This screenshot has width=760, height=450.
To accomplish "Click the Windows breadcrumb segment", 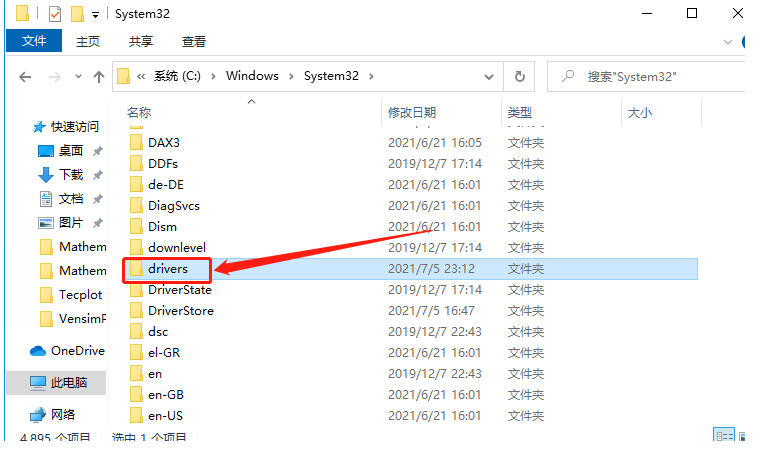I will pyautogui.click(x=252, y=76).
